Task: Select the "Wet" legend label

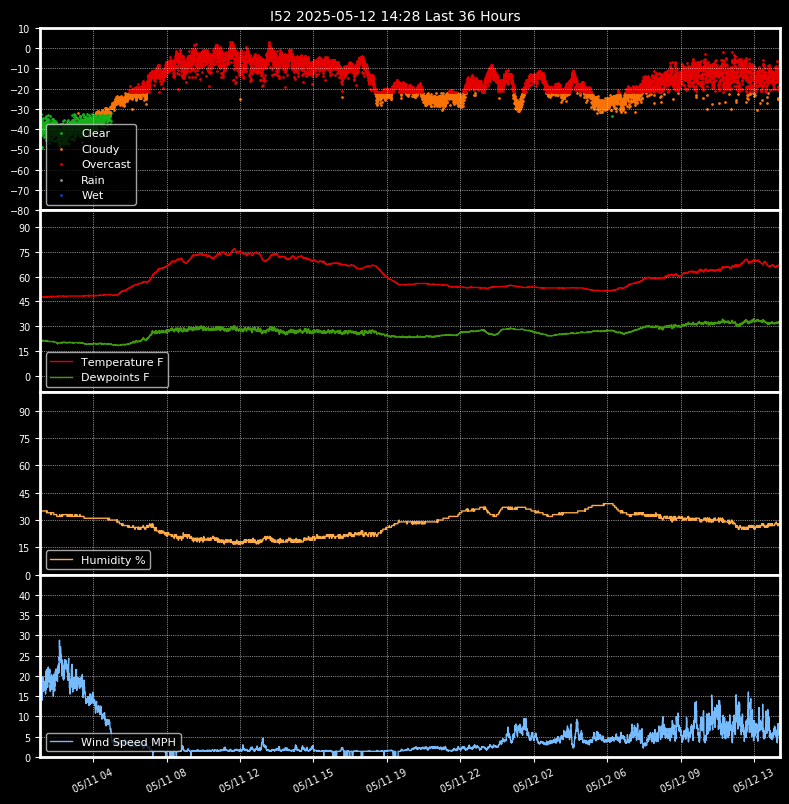Action: [92, 195]
